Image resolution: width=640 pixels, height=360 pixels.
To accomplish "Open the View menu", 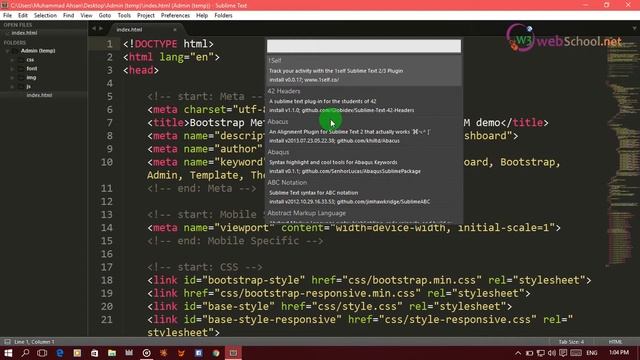I will point(86,16).
